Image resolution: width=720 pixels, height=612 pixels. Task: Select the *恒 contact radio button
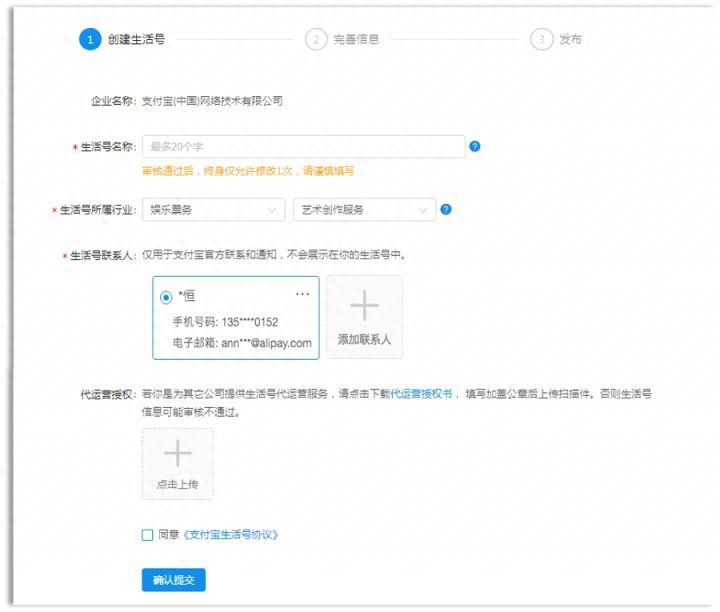pyautogui.click(x=165, y=296)
